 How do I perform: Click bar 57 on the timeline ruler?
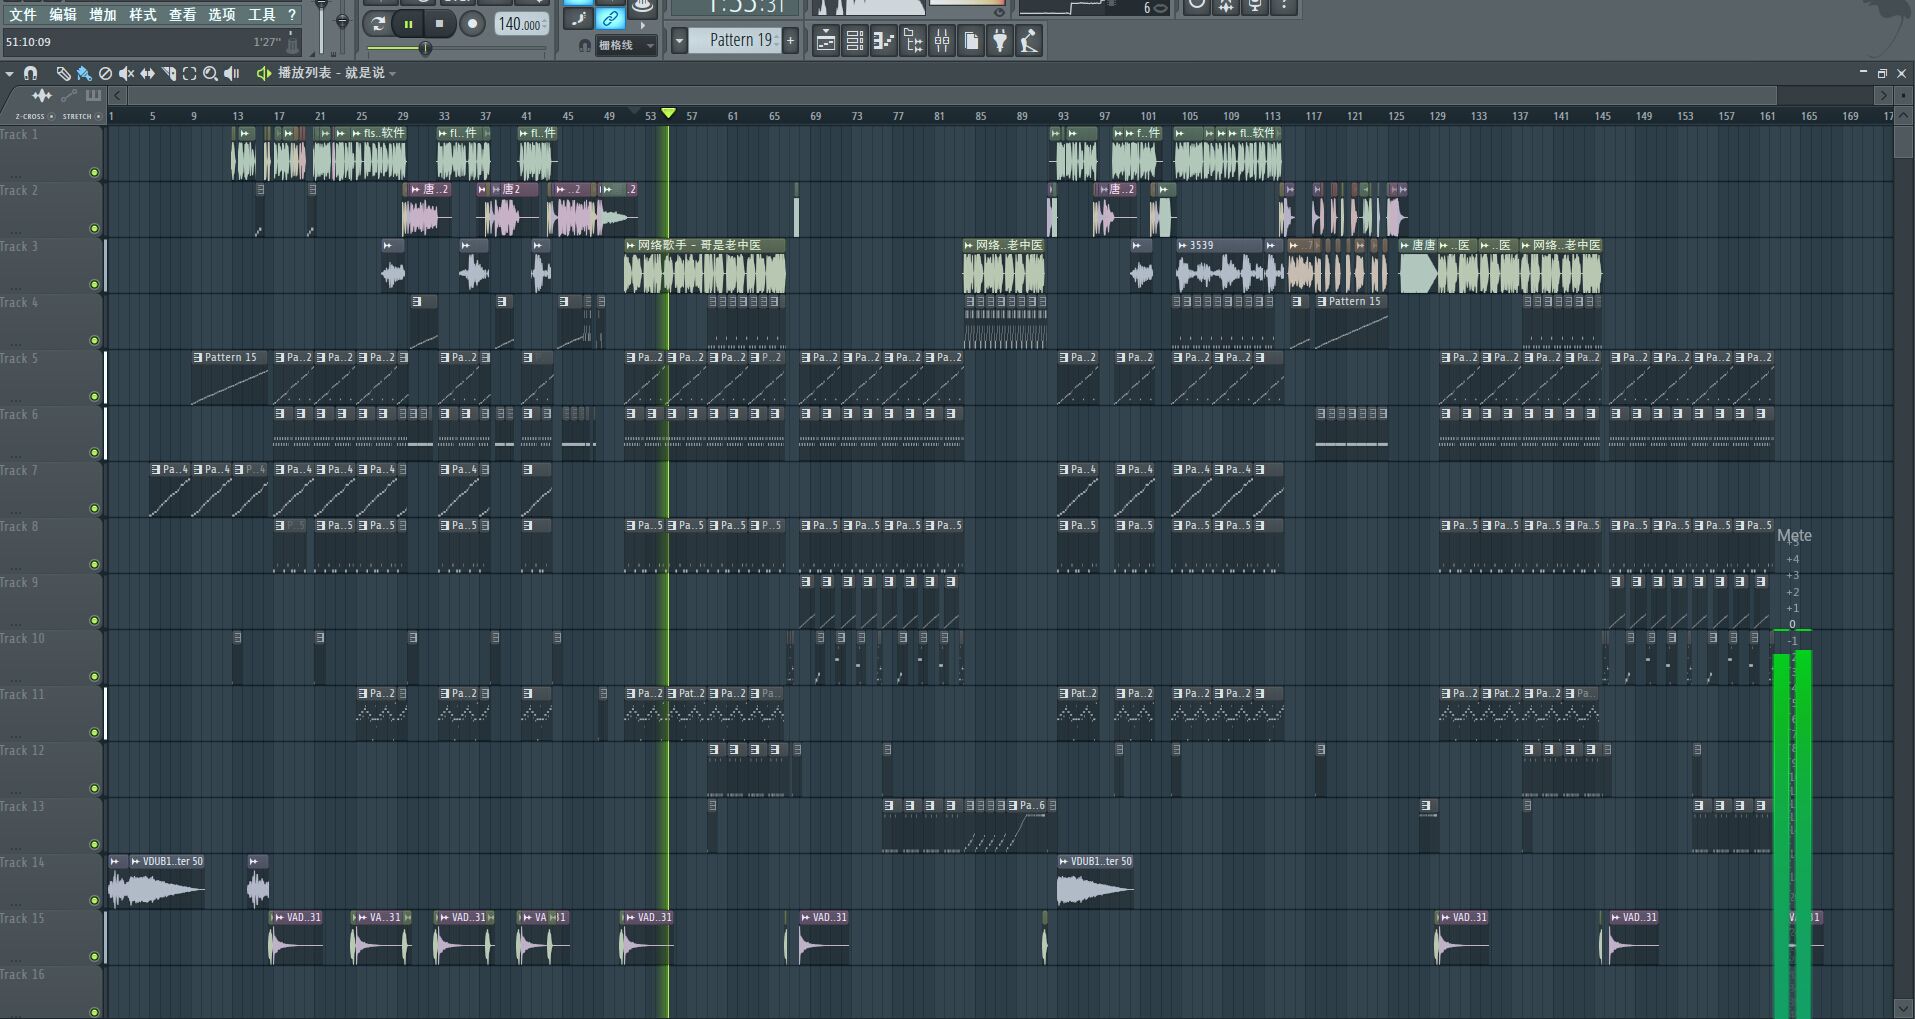coord(691,116)
